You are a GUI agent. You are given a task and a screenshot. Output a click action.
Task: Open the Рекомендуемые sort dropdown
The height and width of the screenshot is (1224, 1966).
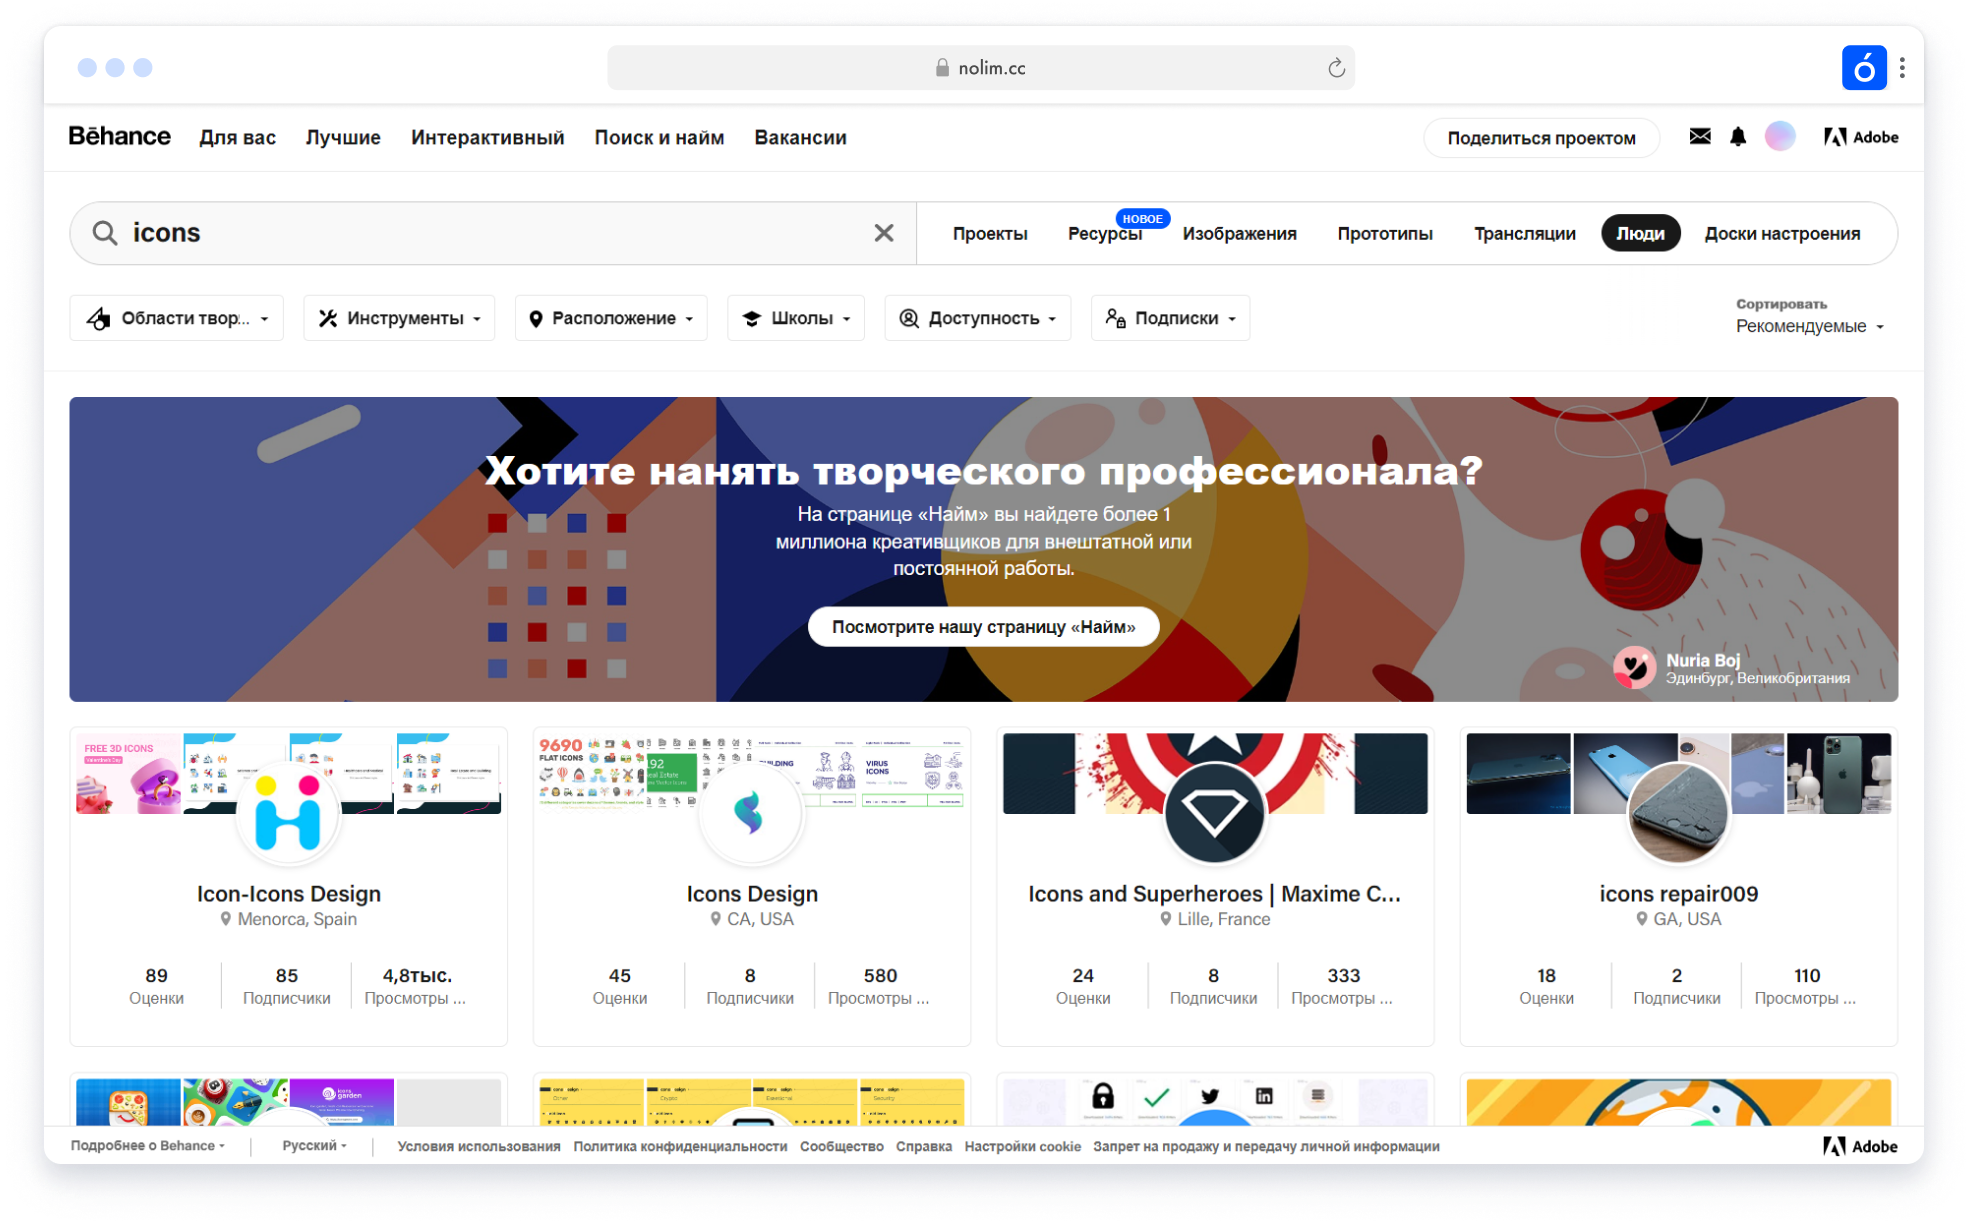pos(1810,326)
